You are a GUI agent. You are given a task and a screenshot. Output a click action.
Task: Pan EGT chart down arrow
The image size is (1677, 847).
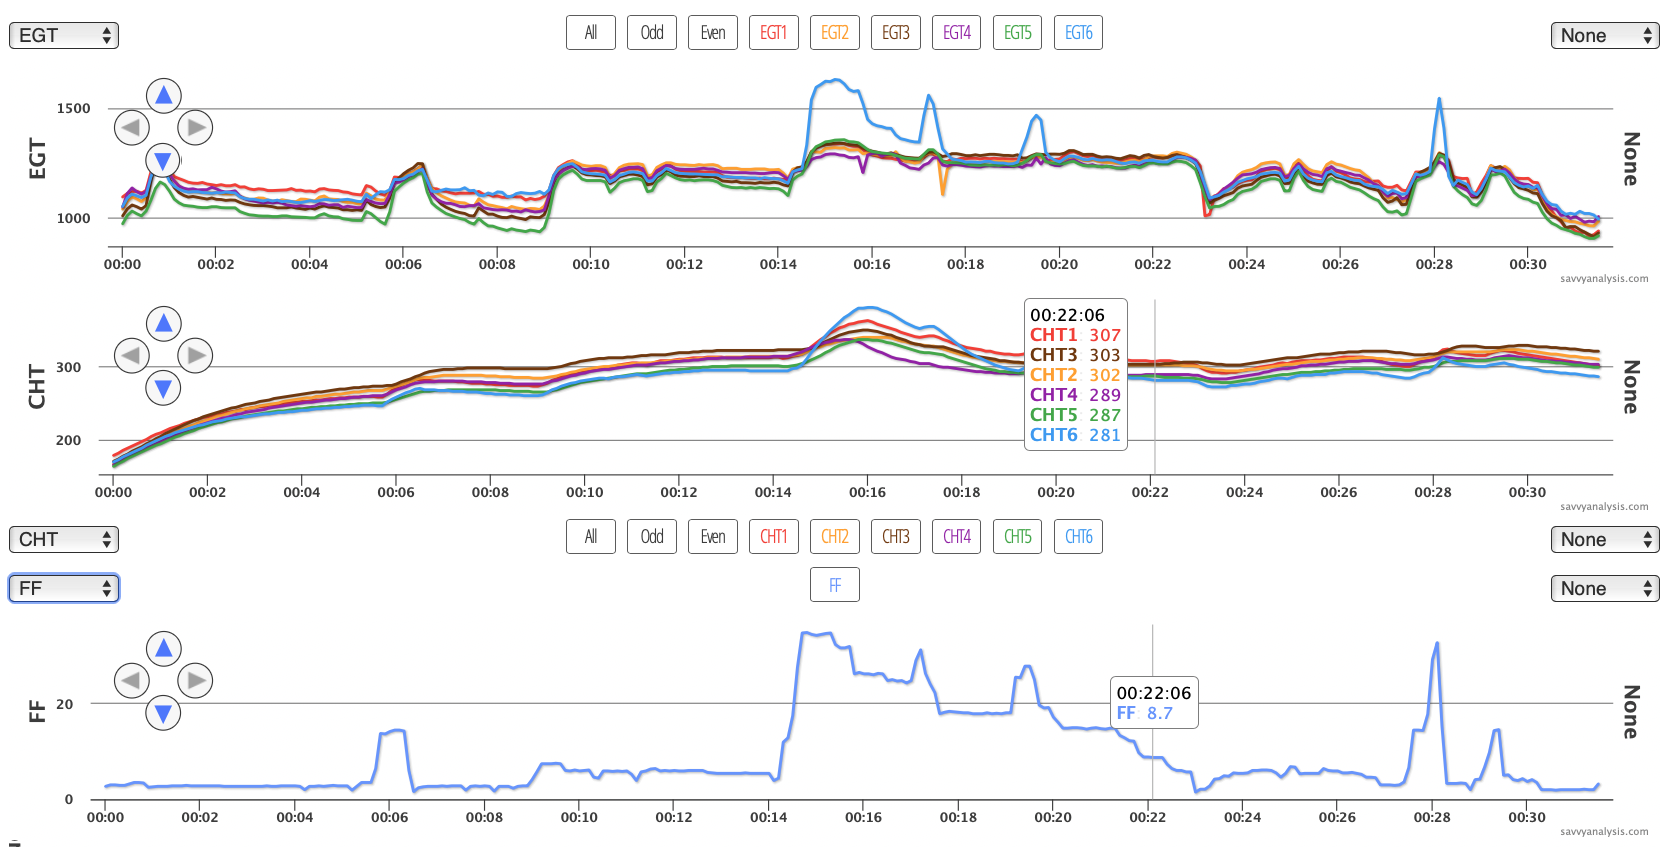163,160
